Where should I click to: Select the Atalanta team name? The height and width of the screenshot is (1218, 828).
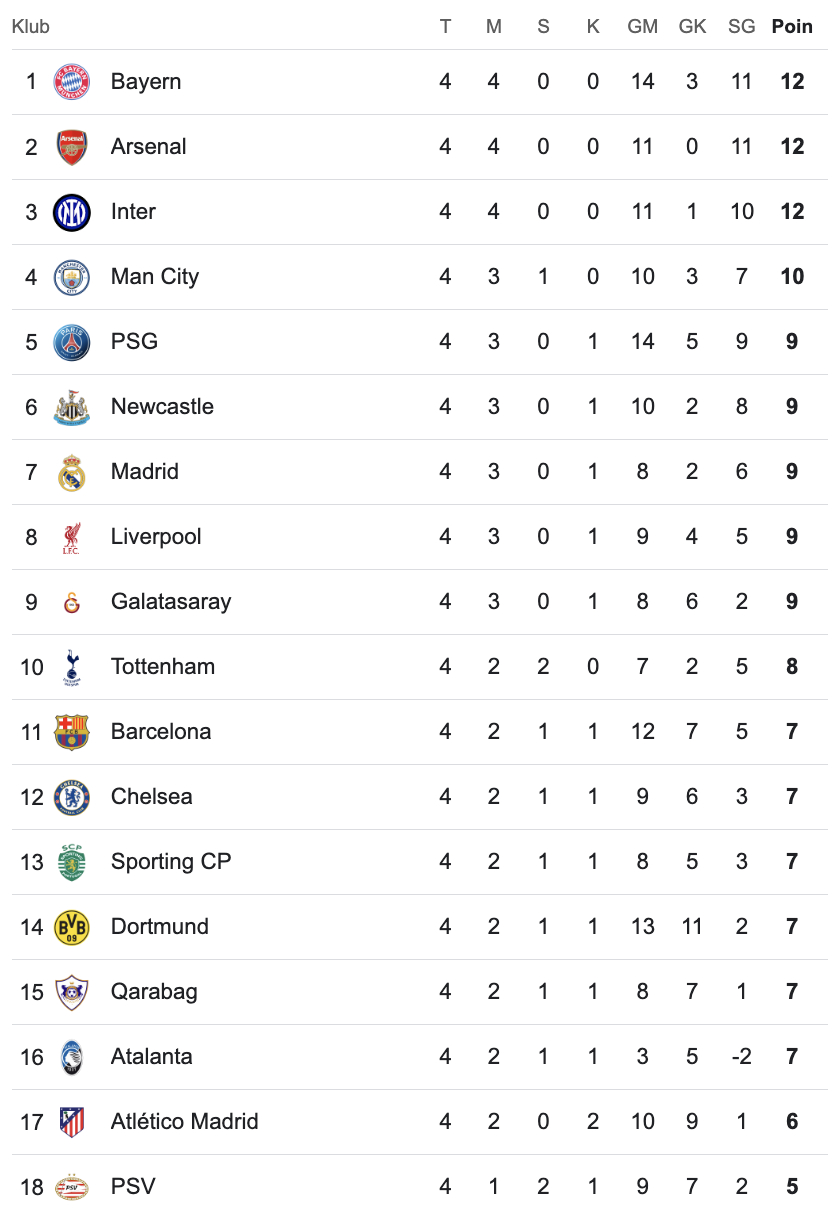[x=151, y=1057]
